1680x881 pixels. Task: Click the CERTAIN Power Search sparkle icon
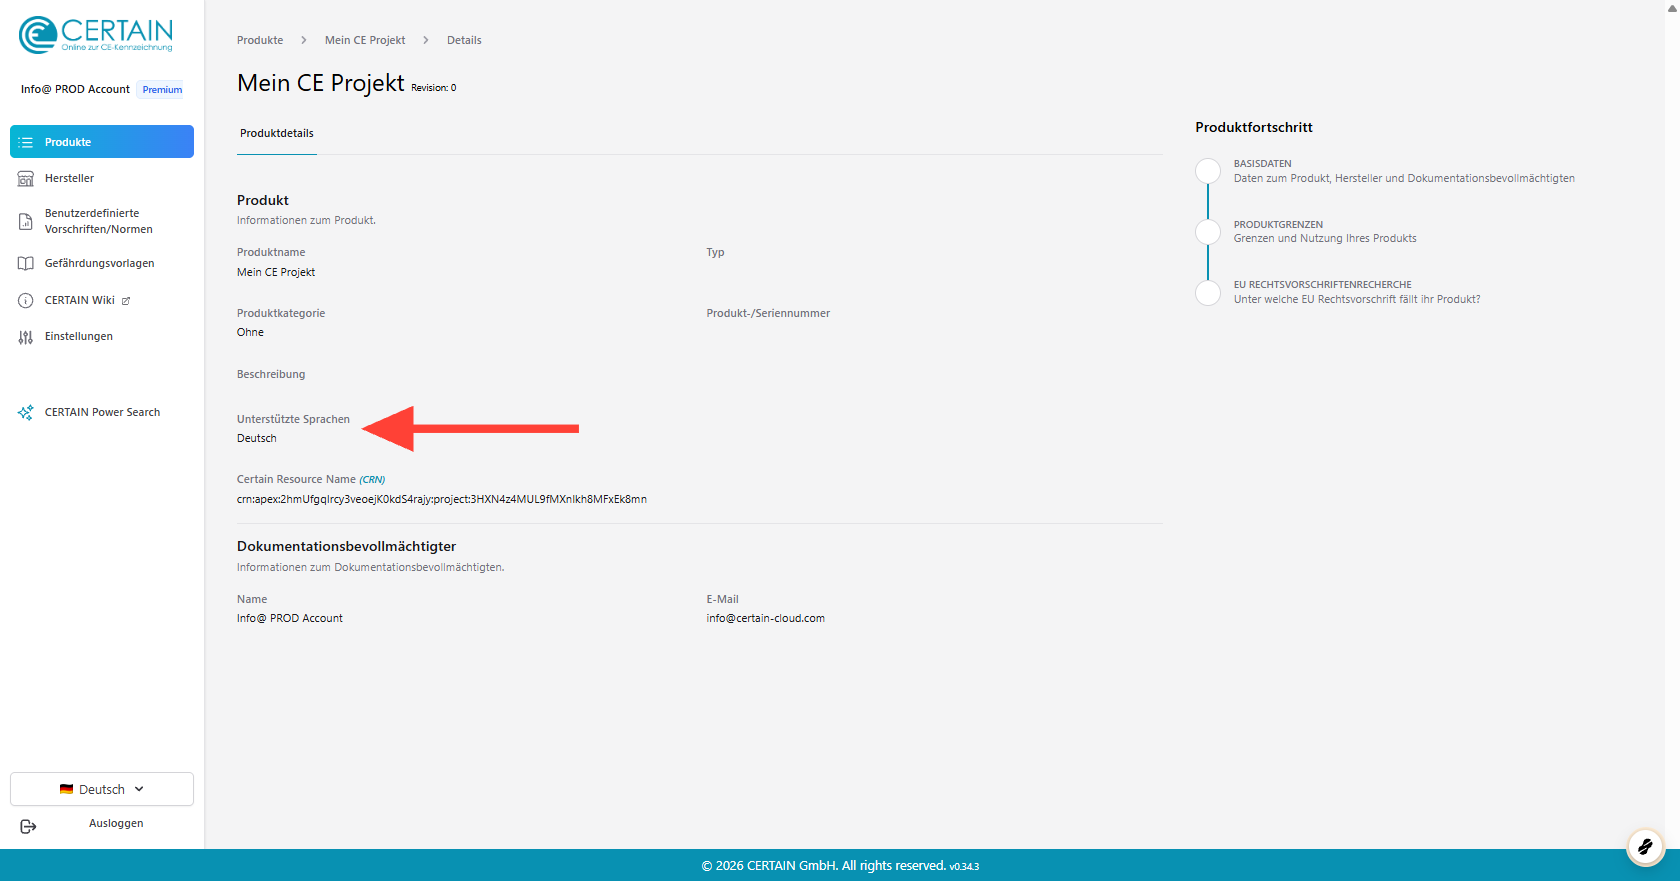[26, 412]
